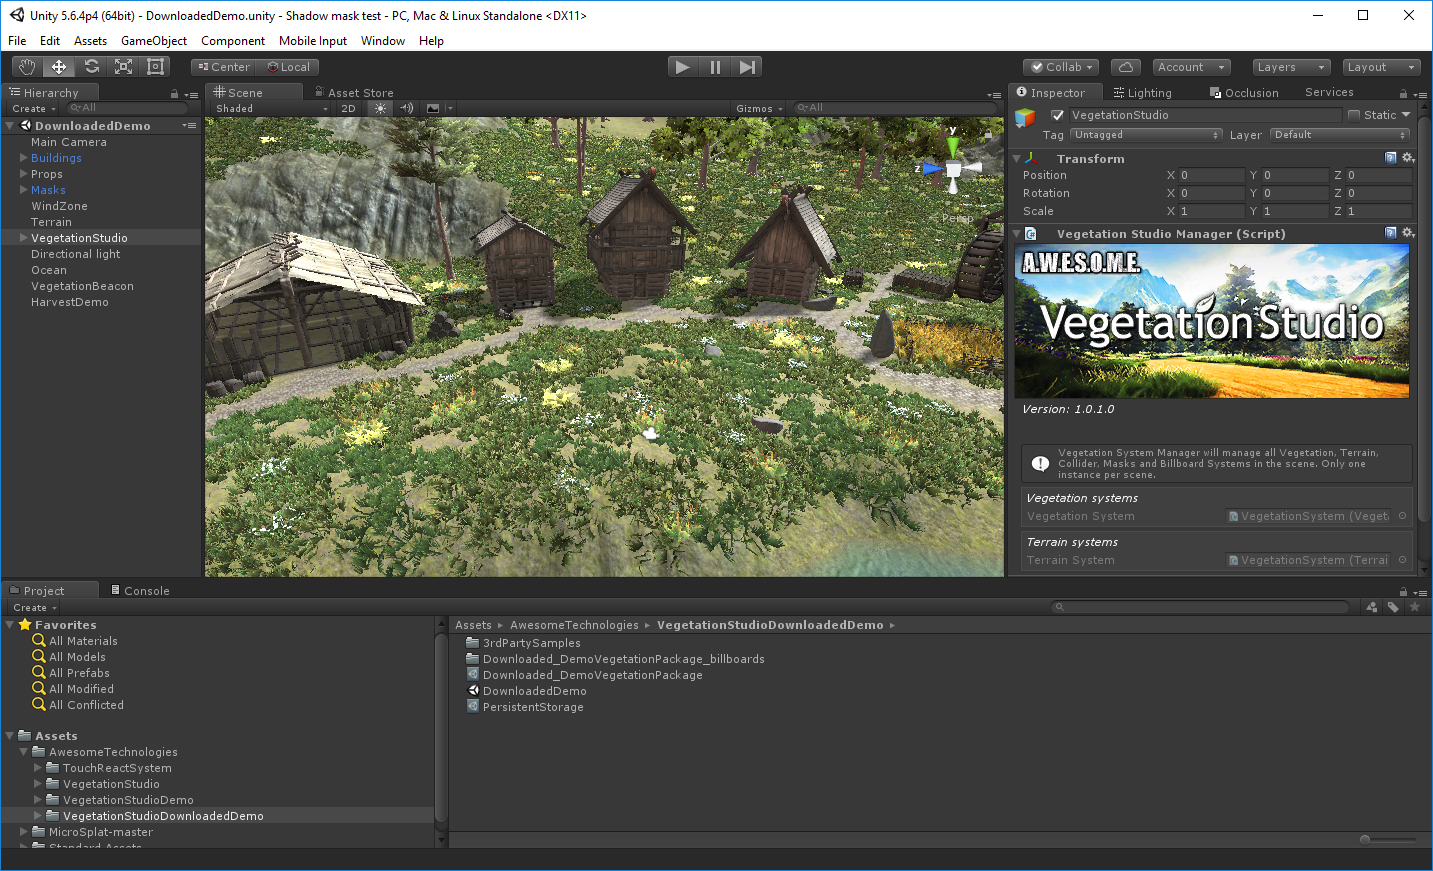1433x871 pixels.
Task: Expand the Props hierarchy item
Action: point(23,174)
